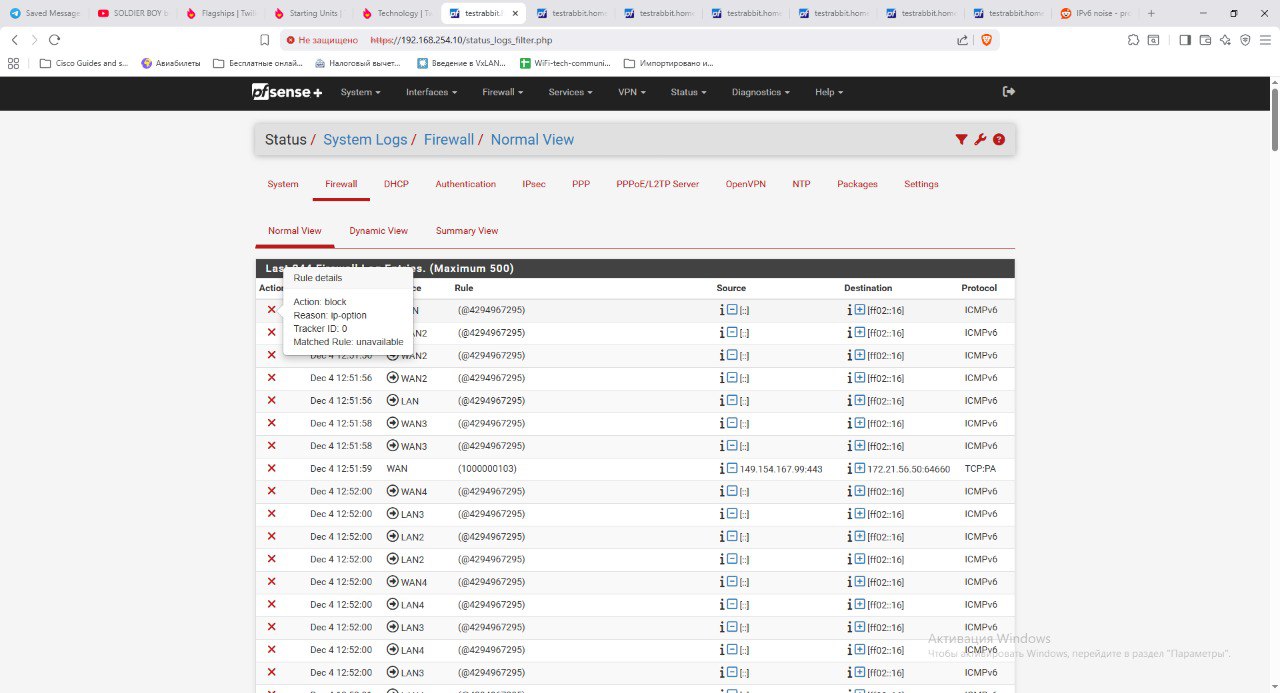Click info icon beside source 149.154.167.99:443
Viewport: 1280px width, 693px height.
tap(722, 469)
